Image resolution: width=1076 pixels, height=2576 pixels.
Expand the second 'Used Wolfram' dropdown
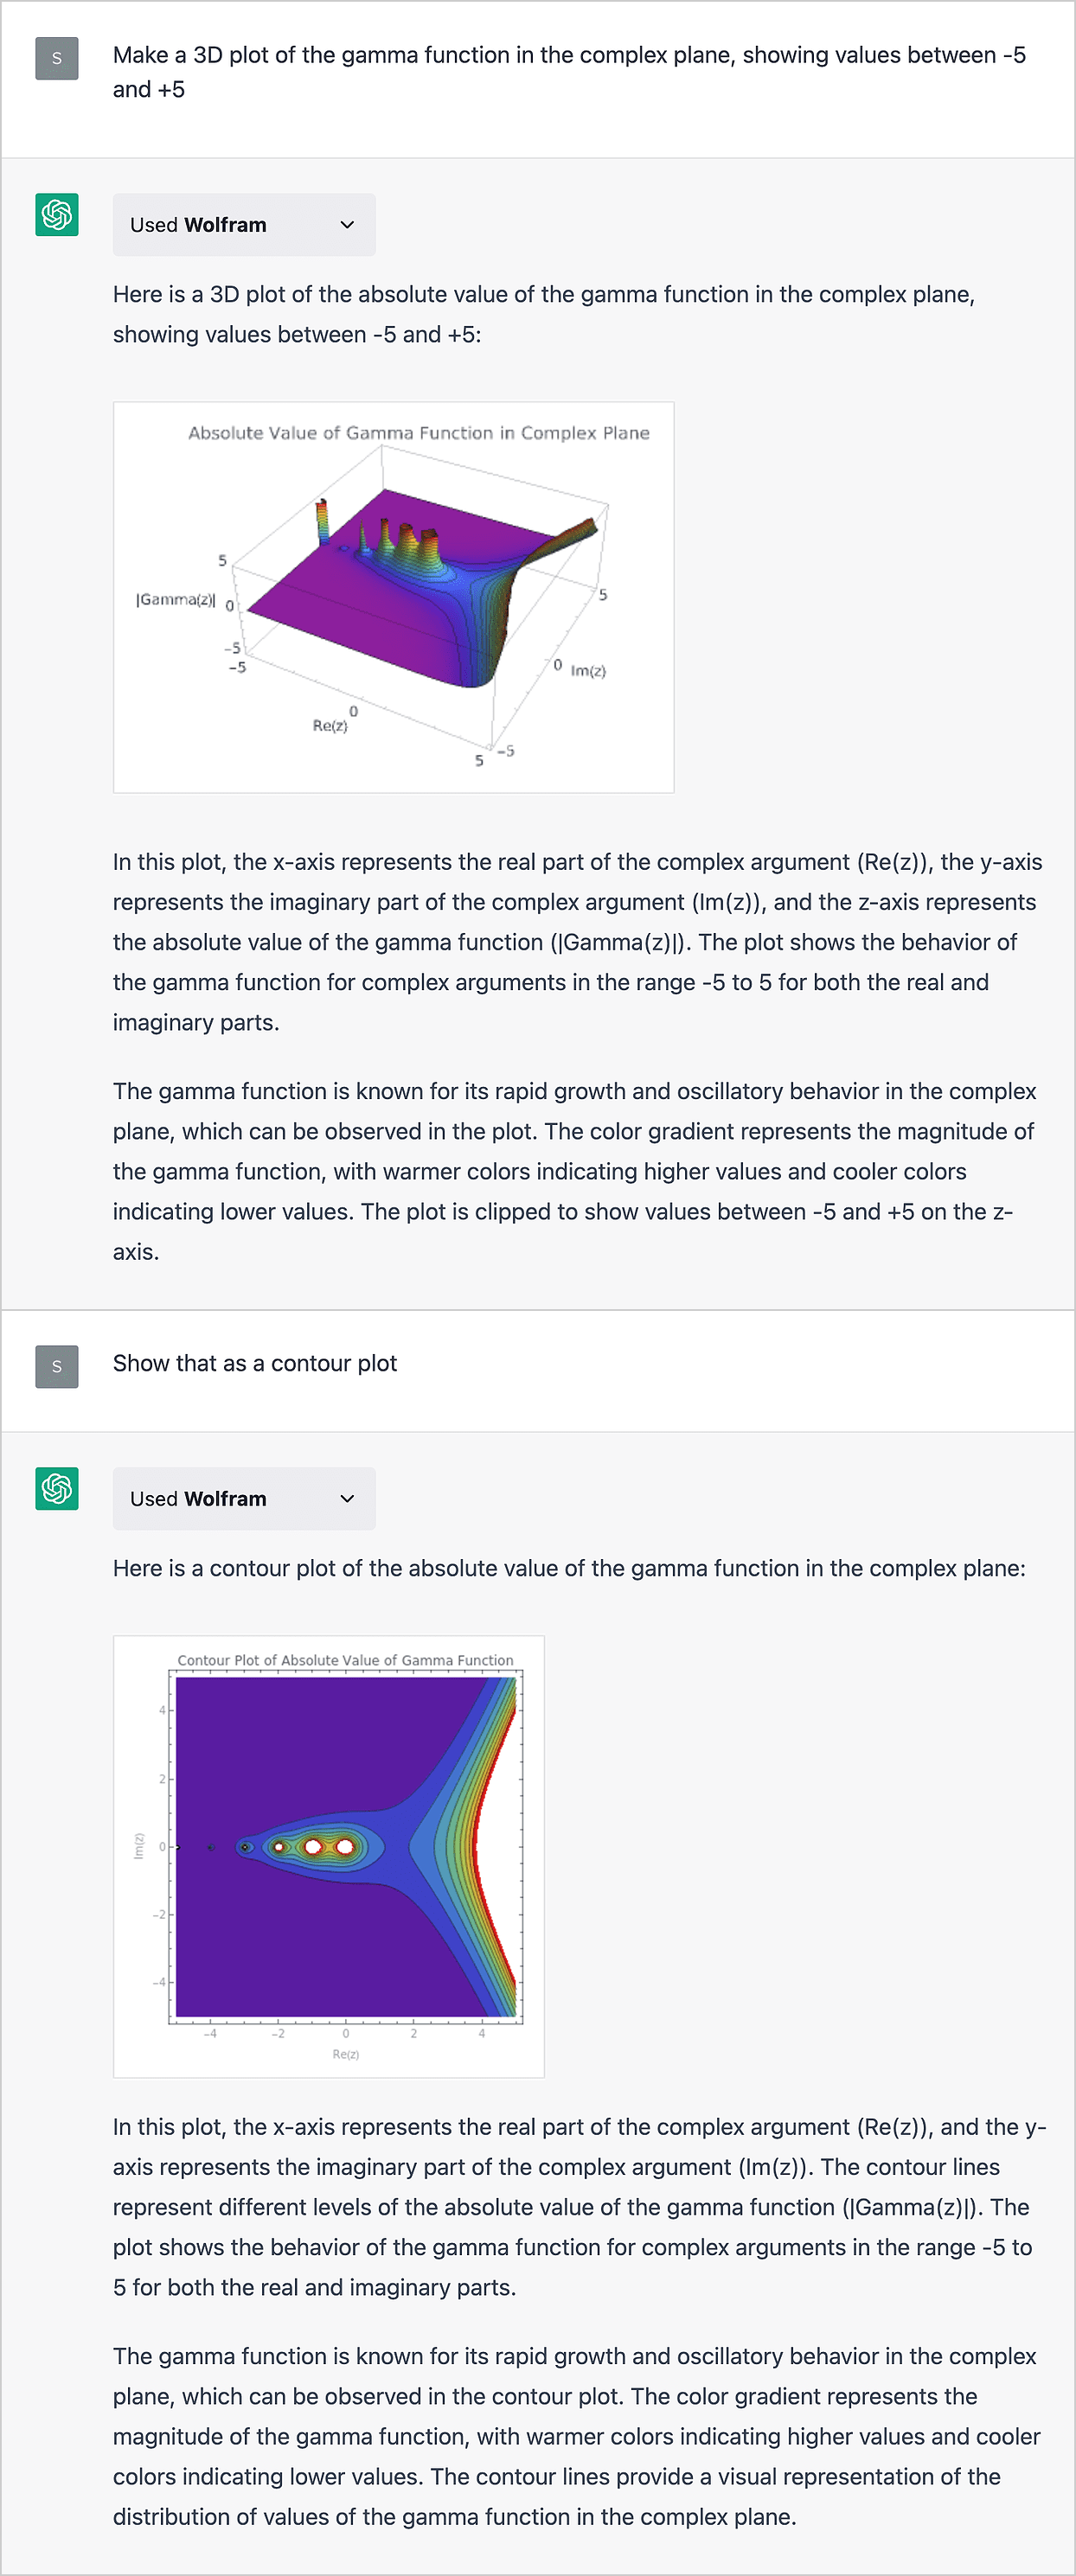(x=244, y=1498)
